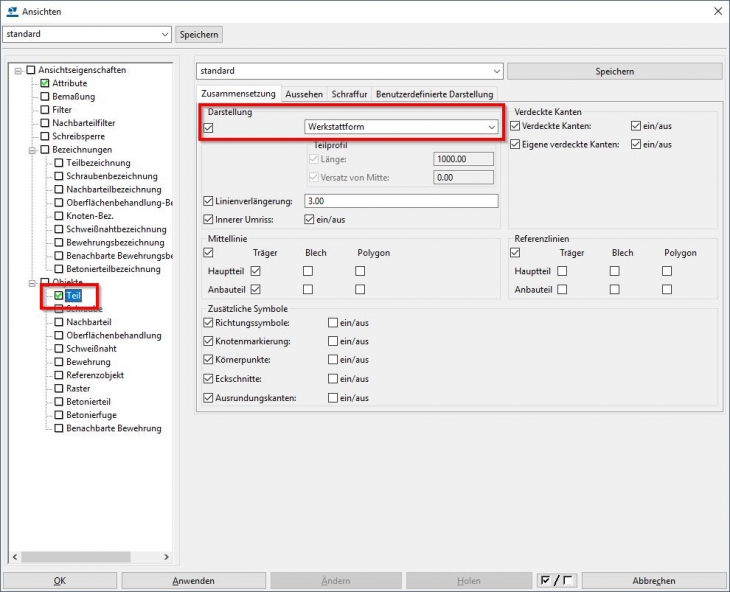Toggle the Verdeckte Kanten checkbox
The height and width of the screenshot is (592, 730).
(x=515, y=126)
